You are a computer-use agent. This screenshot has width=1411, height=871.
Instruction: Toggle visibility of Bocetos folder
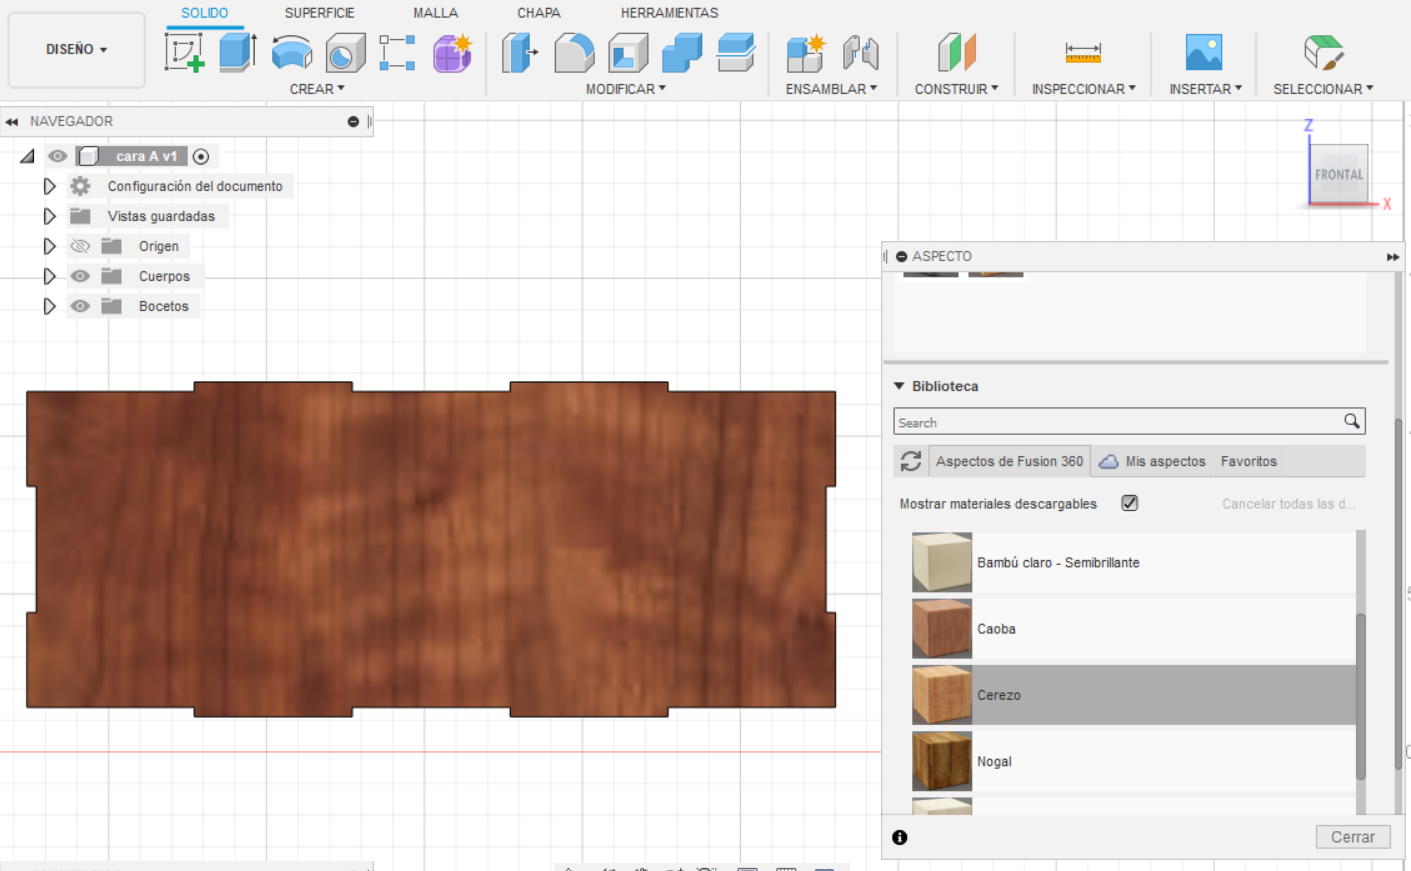[x=80, y=306]
